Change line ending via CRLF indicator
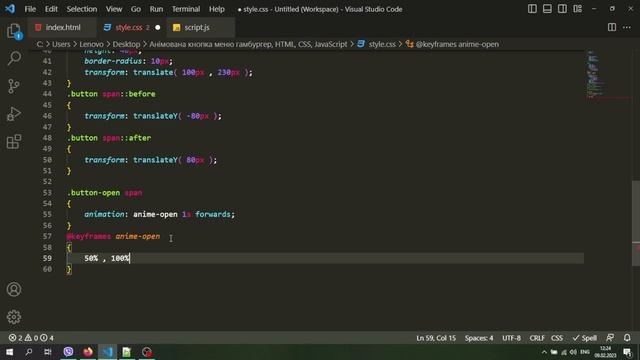The height and width of the screenshot is (360, 640). [x=537, y=338]
